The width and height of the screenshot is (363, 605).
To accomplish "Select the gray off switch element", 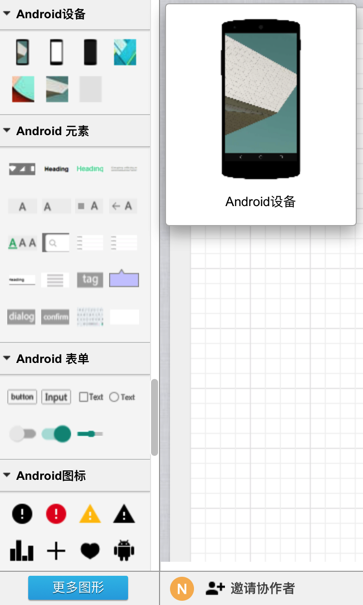I will tap(22, 434).
